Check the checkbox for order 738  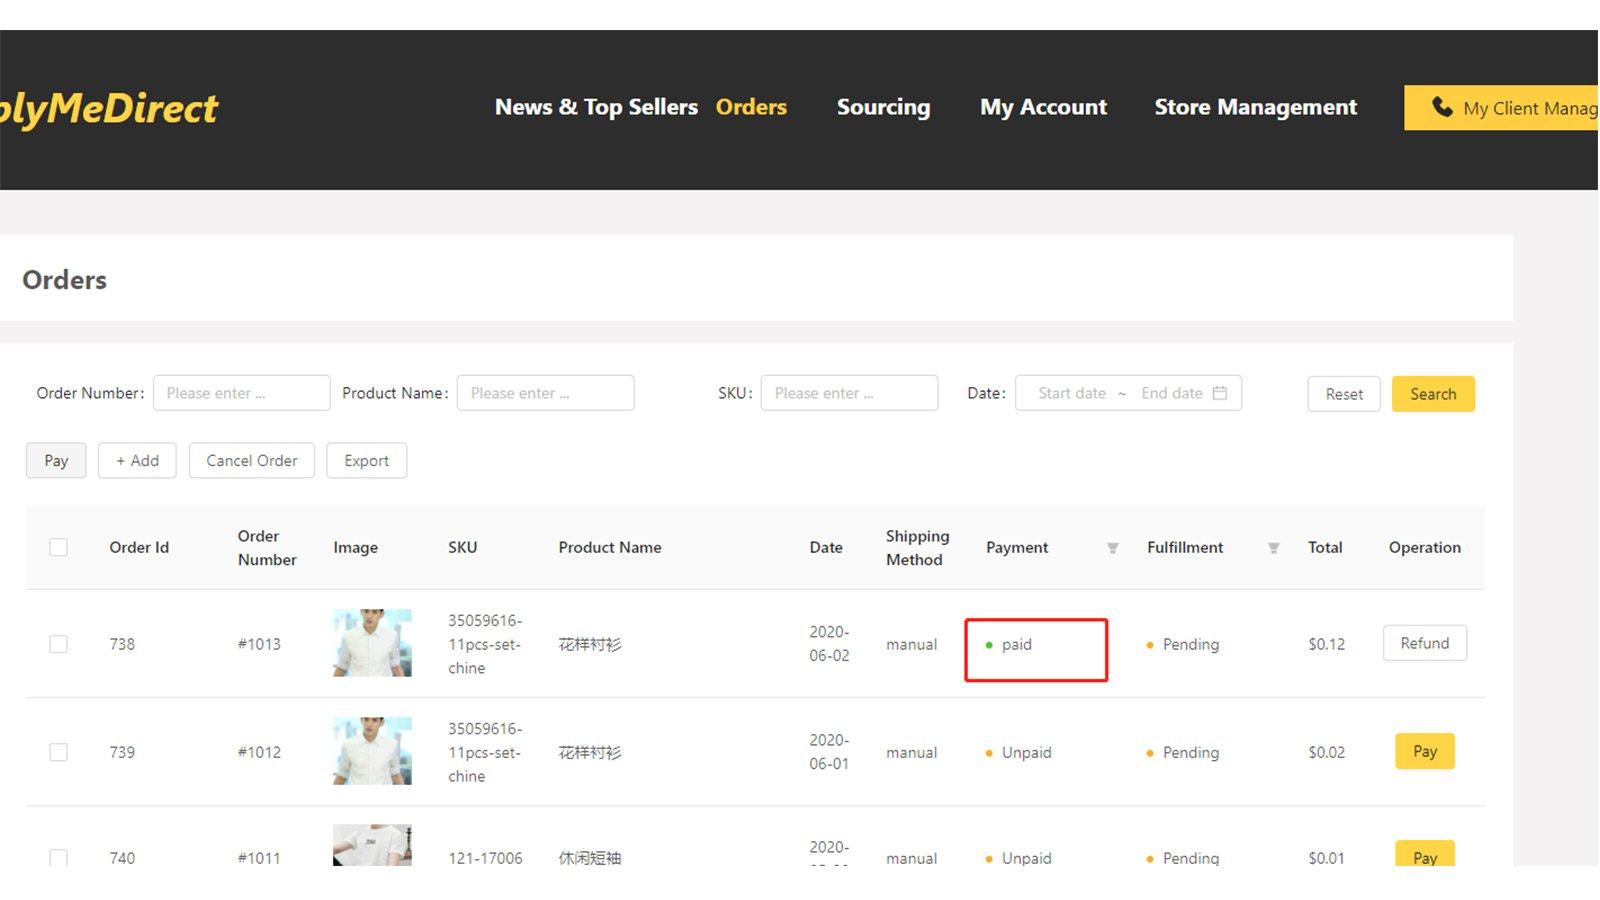click(x=58, y=644)
